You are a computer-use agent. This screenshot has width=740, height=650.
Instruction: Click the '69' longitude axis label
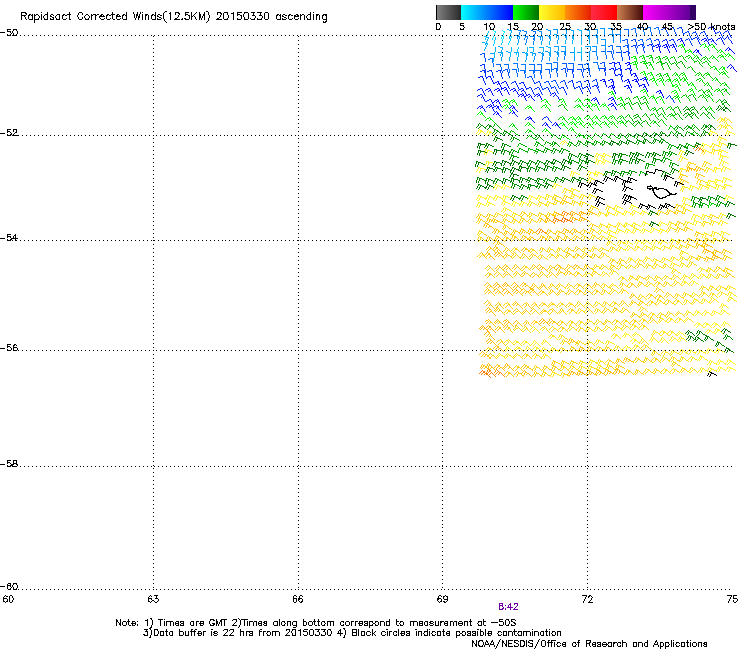442,599
